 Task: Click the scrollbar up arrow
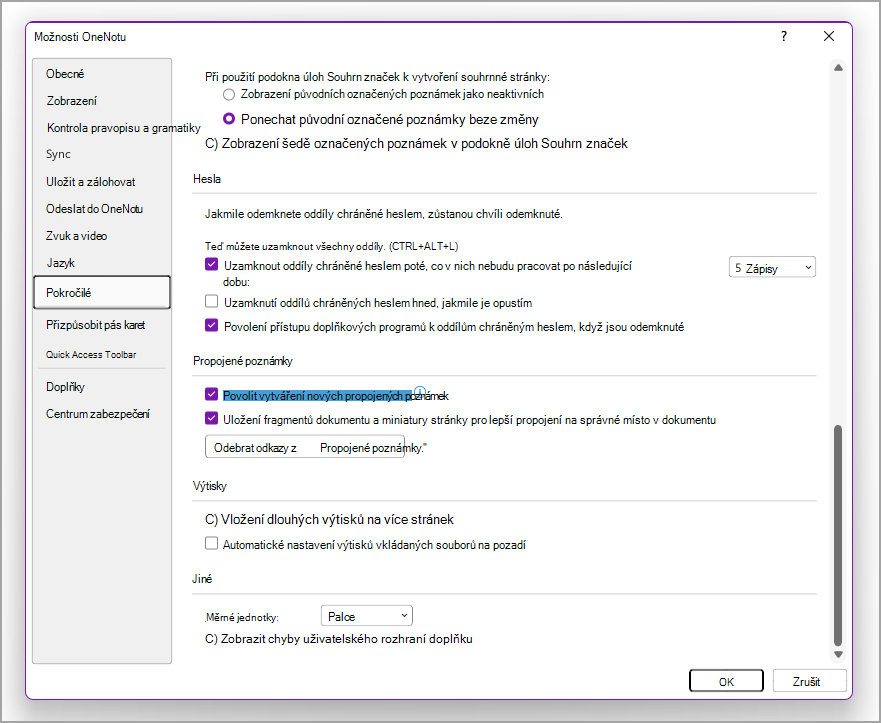838,68
